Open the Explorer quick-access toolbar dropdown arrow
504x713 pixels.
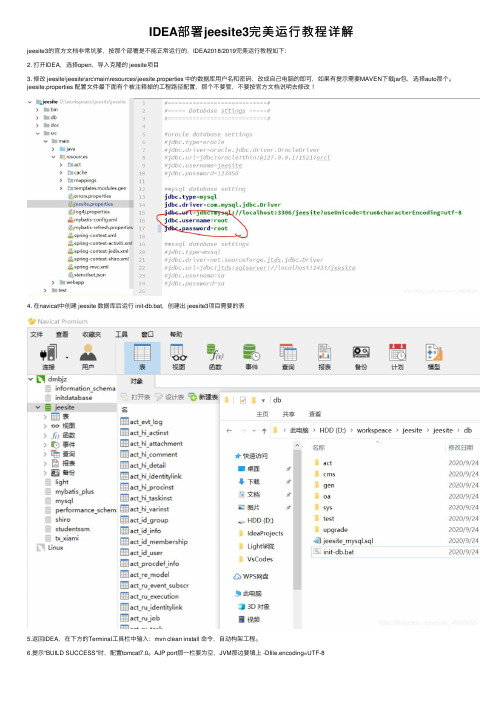pyautogui.click(x=263, y=400)
